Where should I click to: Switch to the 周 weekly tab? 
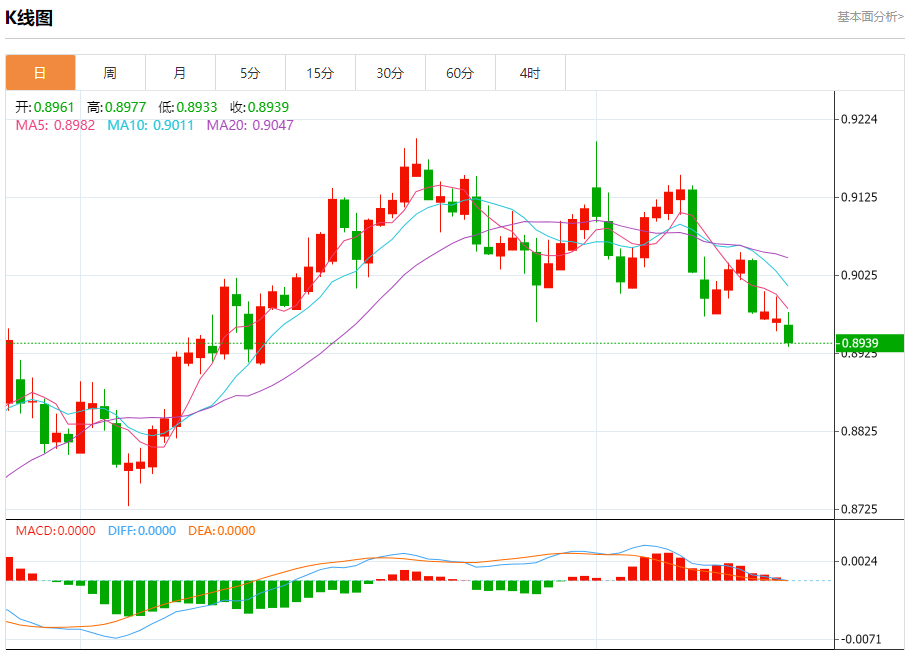110,73
